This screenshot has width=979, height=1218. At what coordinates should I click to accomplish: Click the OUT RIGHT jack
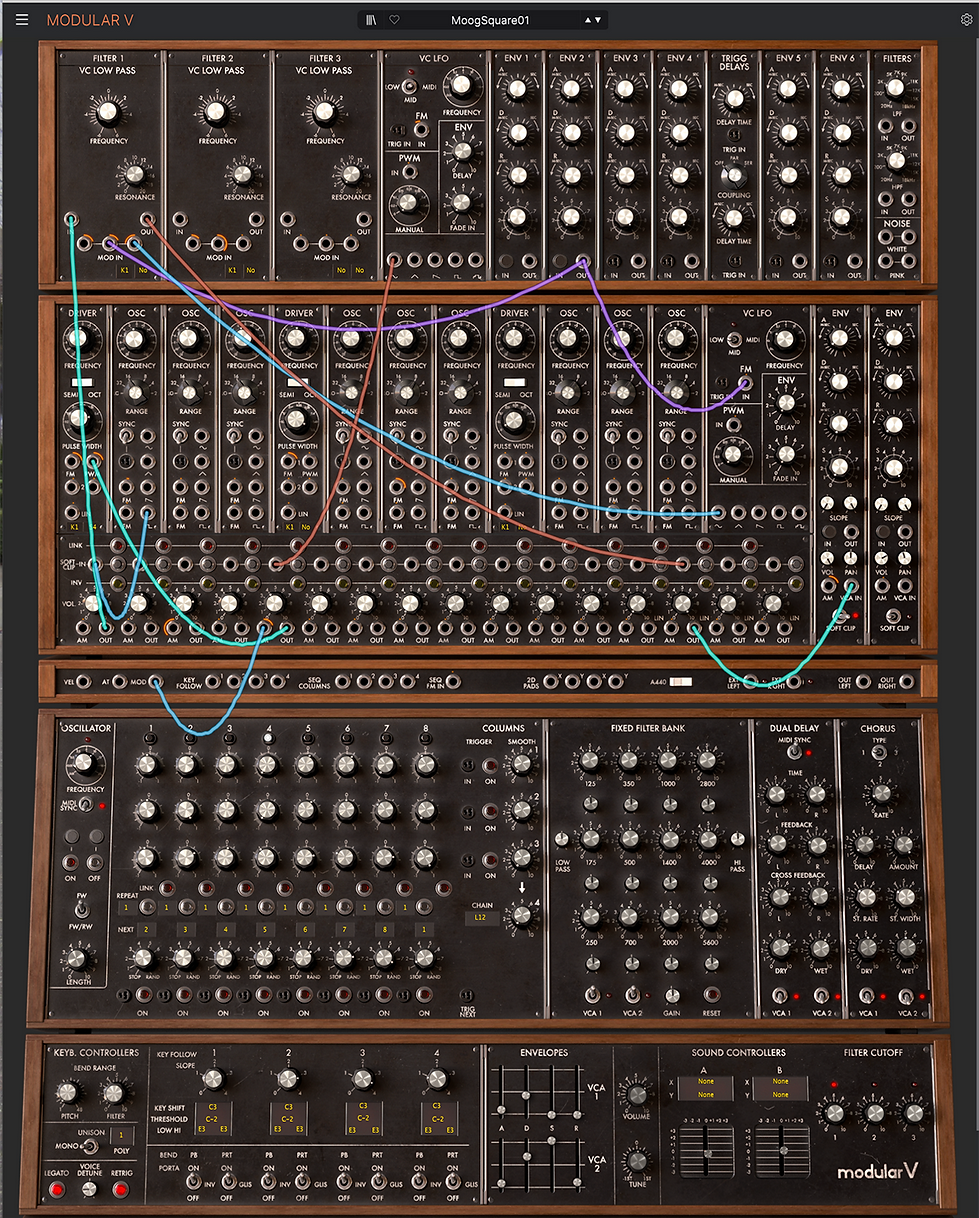[906, 682]
